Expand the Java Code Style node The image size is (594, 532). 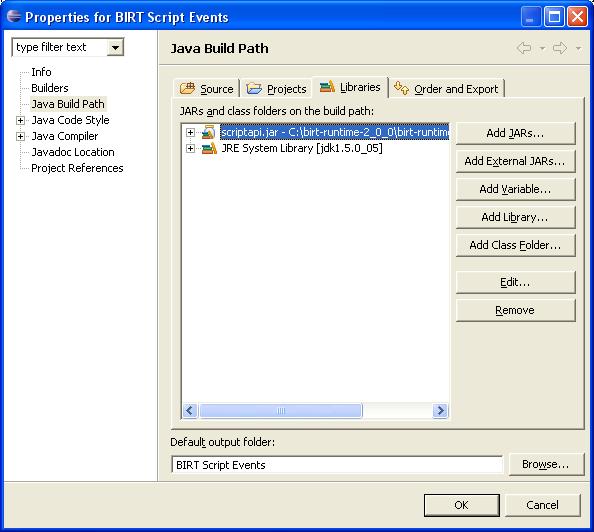pyautogui.click(x=20, y=120)
